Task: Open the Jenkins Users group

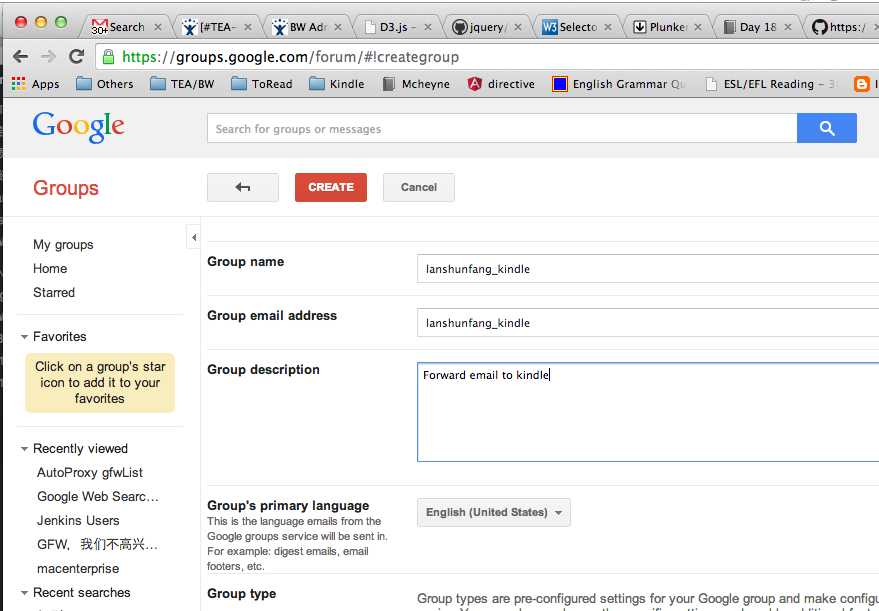Action: (78, 521)
